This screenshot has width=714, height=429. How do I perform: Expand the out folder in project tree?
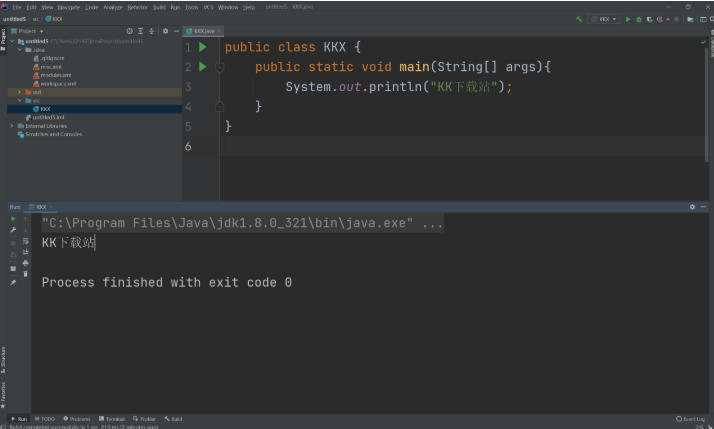[x=19, y=92]
